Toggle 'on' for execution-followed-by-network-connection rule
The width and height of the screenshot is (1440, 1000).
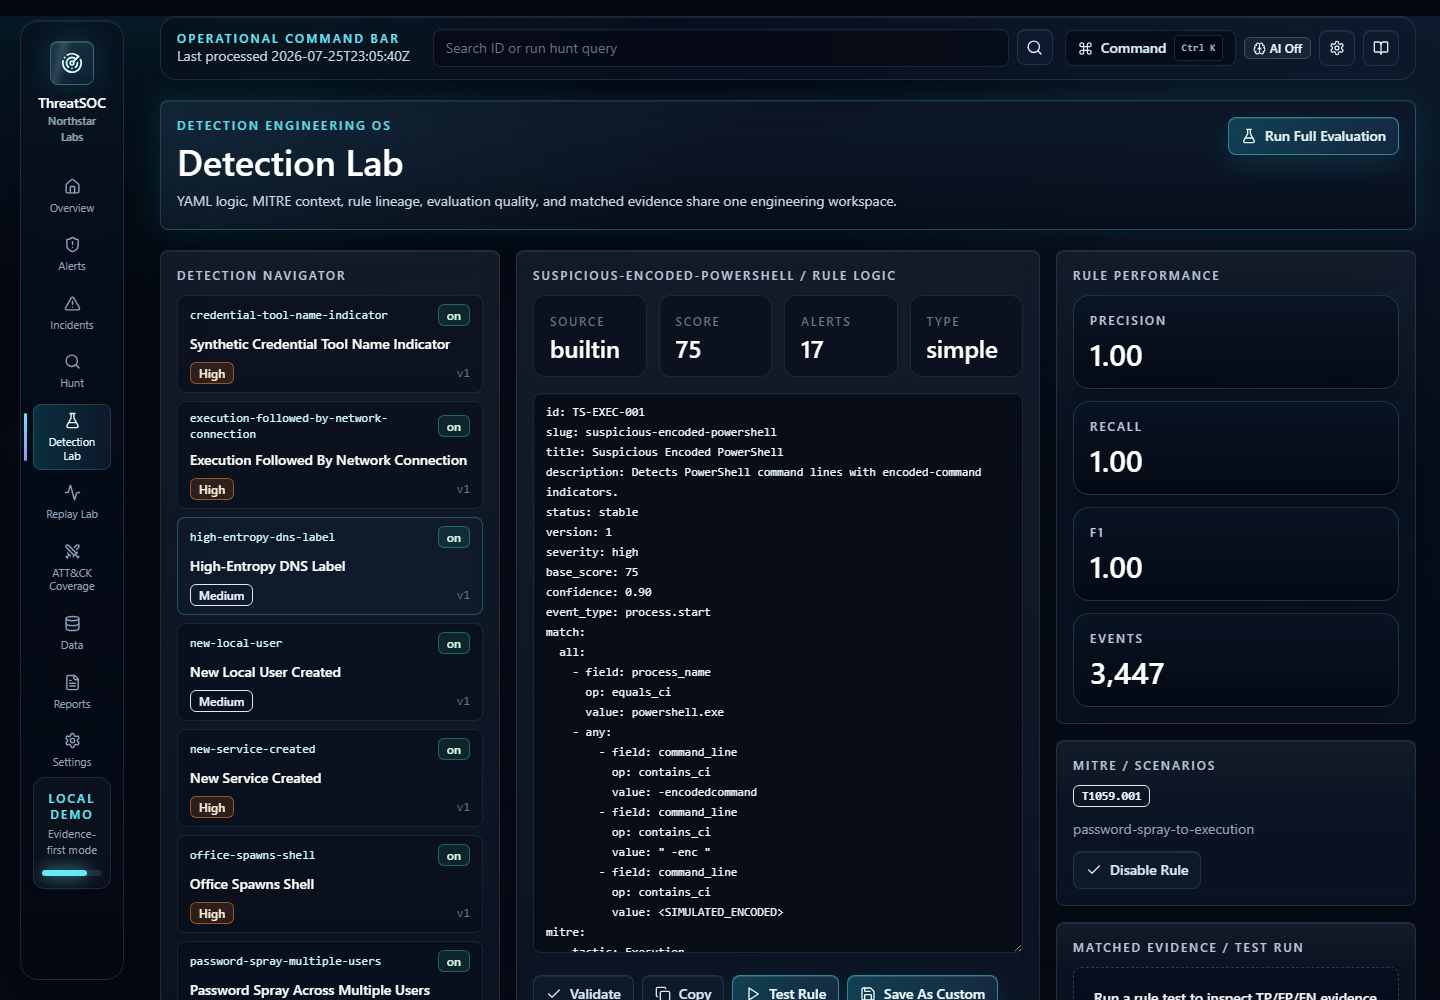point(454,426)
